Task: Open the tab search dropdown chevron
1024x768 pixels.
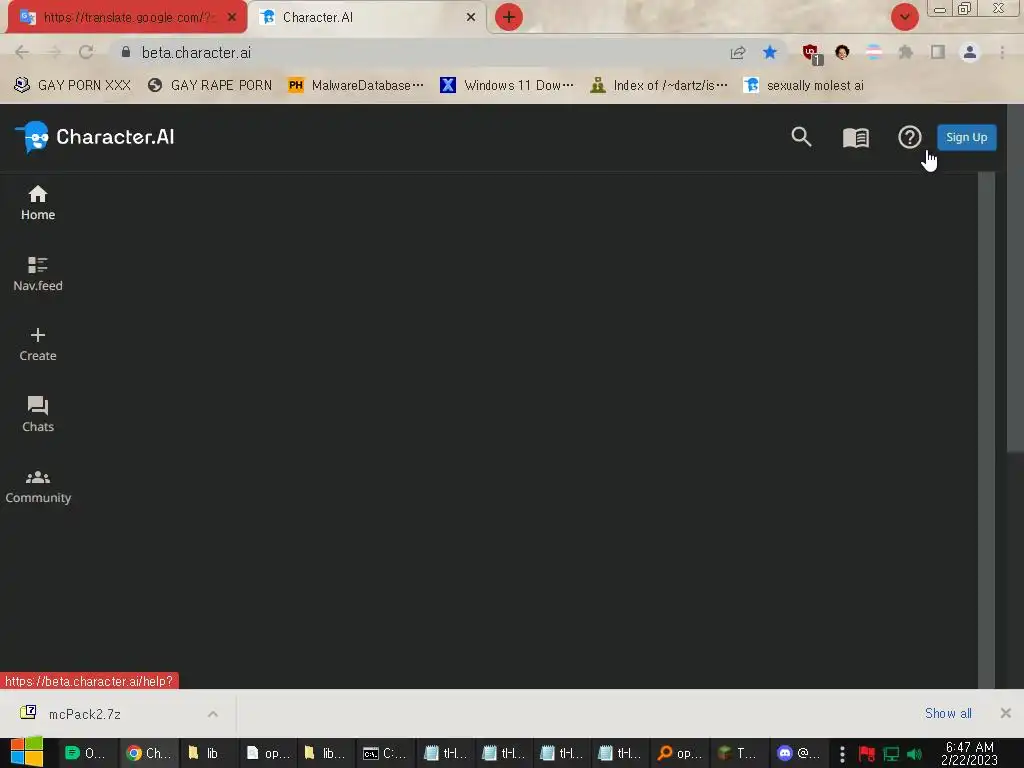Action: pos(904,17)
